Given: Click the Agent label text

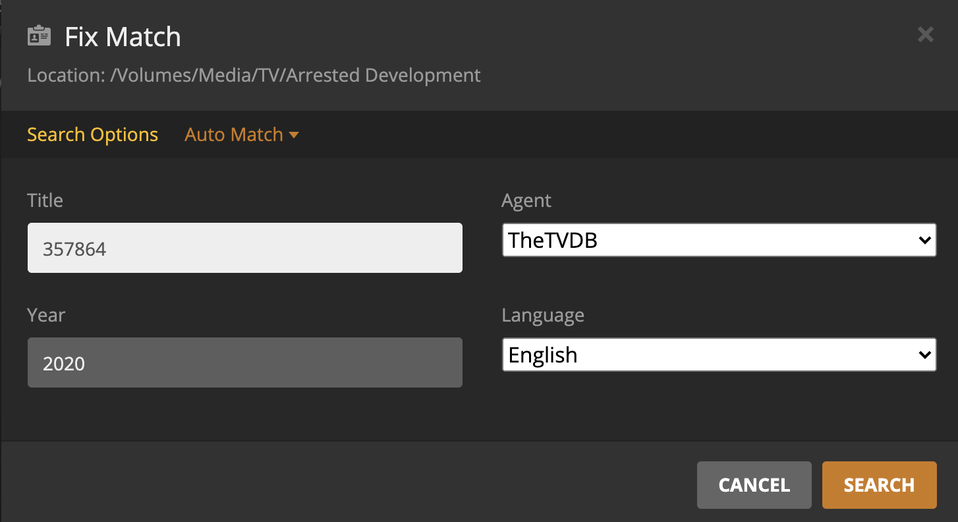Looking at the screenshot, I should tap(526, 200).
